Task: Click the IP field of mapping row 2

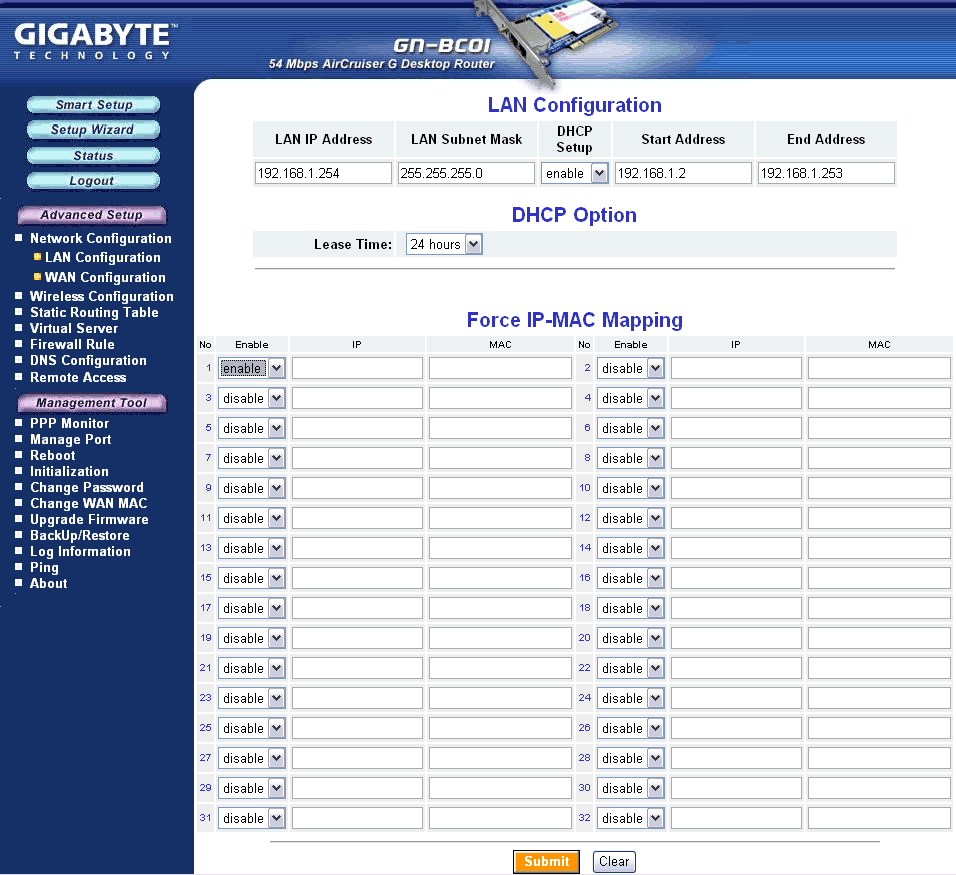Action: 736,368
